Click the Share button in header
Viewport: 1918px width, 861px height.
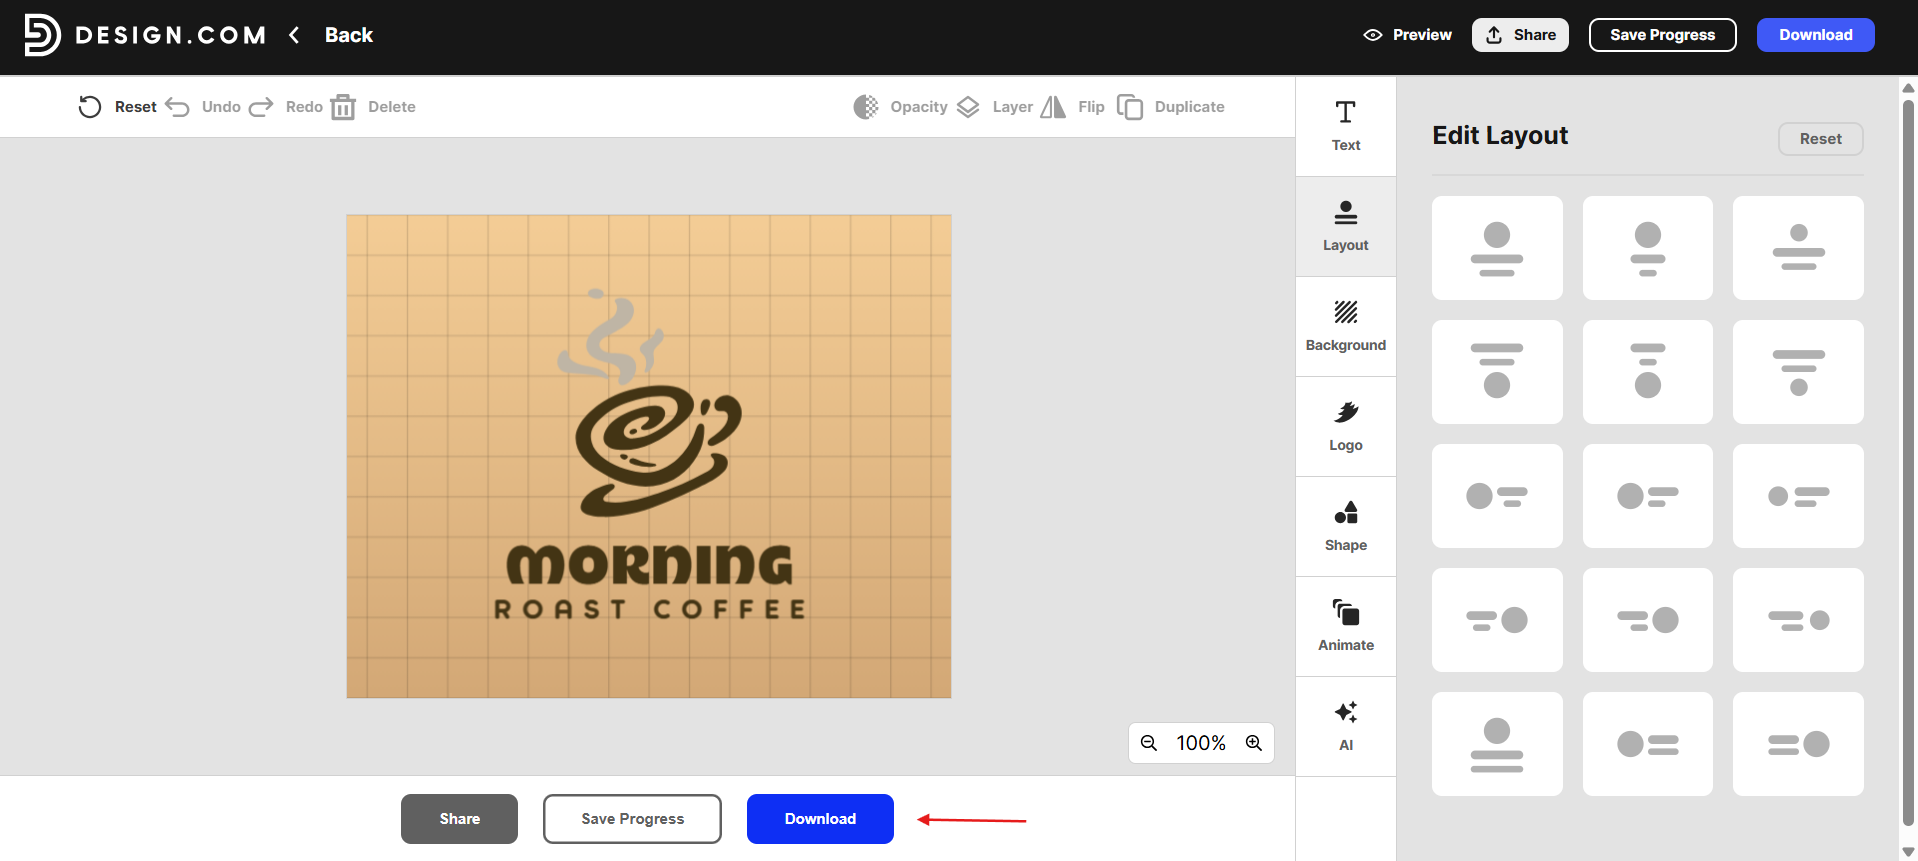(1520, 35)
